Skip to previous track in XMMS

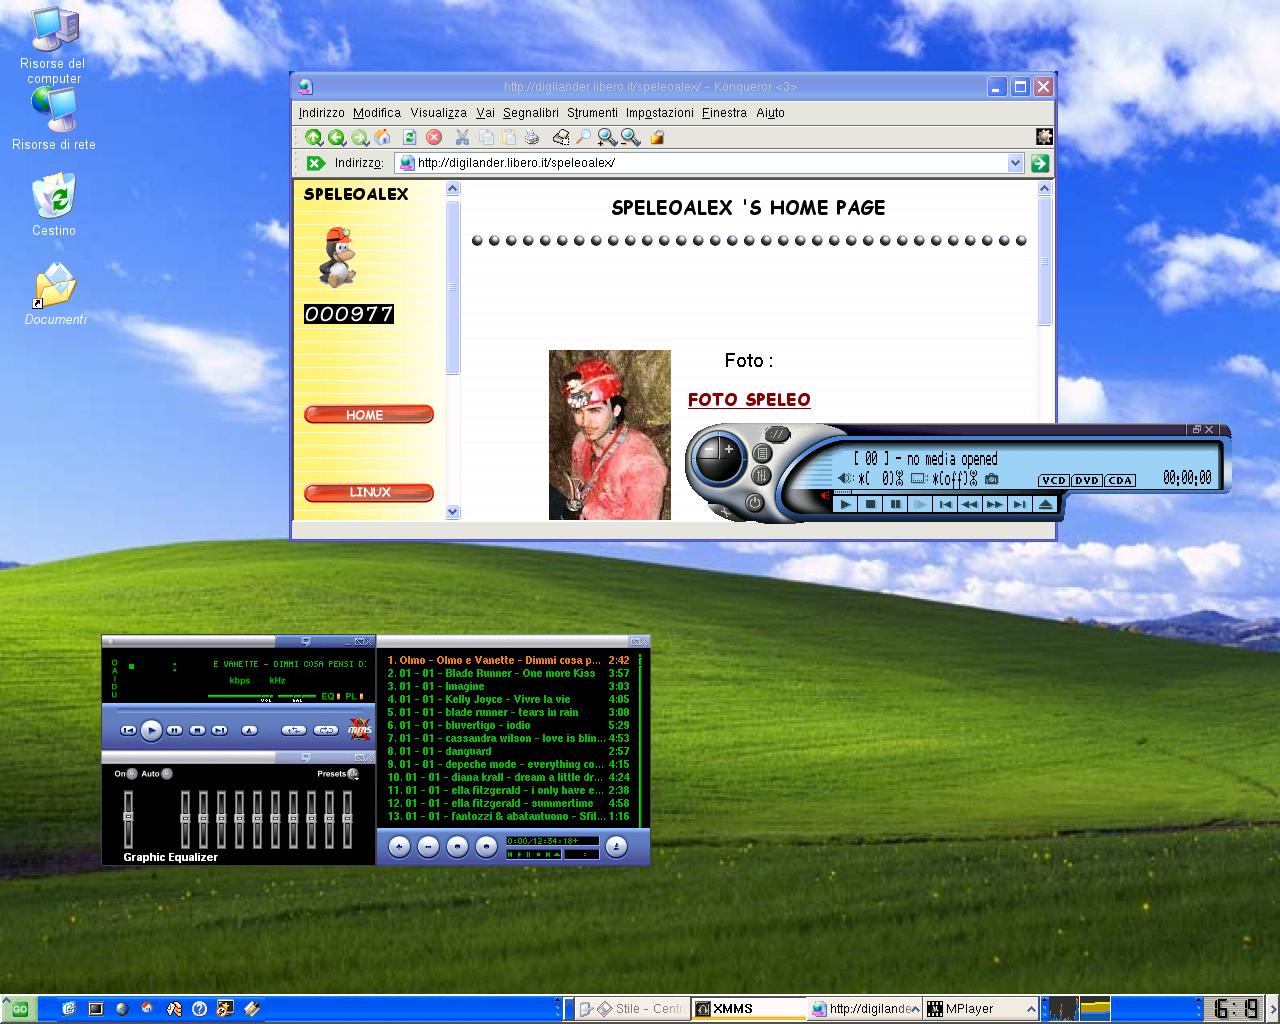point(128,731)
